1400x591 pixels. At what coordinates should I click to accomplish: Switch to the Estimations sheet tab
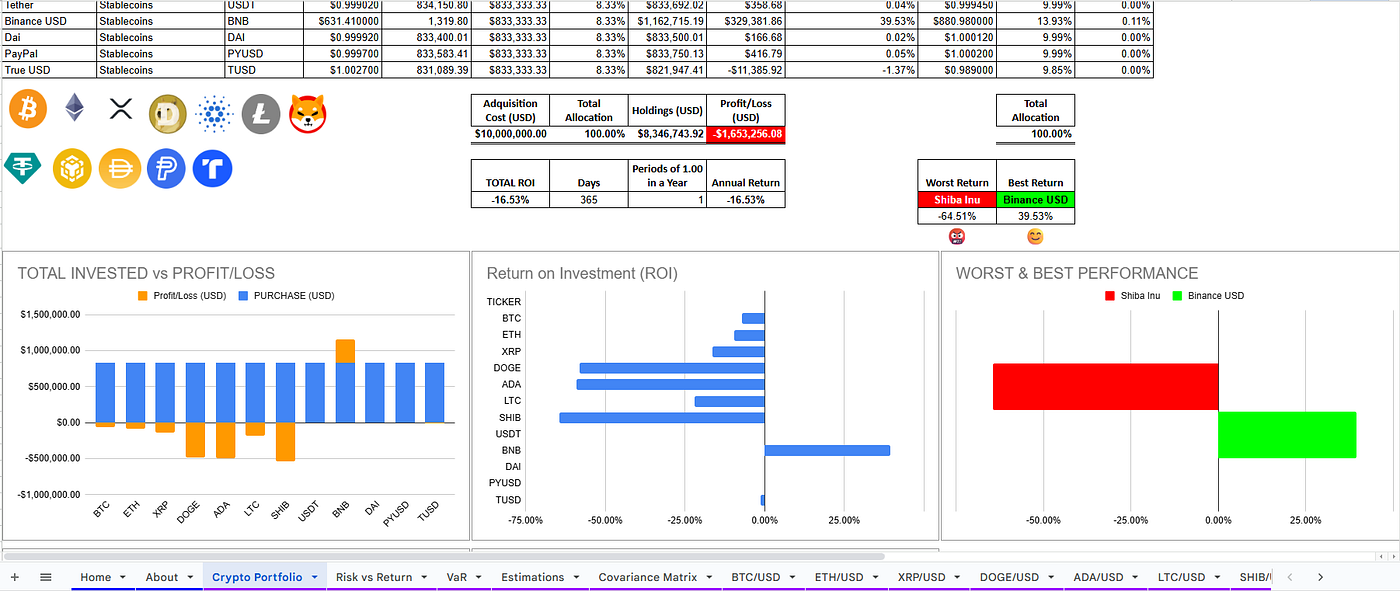[532, 577]
